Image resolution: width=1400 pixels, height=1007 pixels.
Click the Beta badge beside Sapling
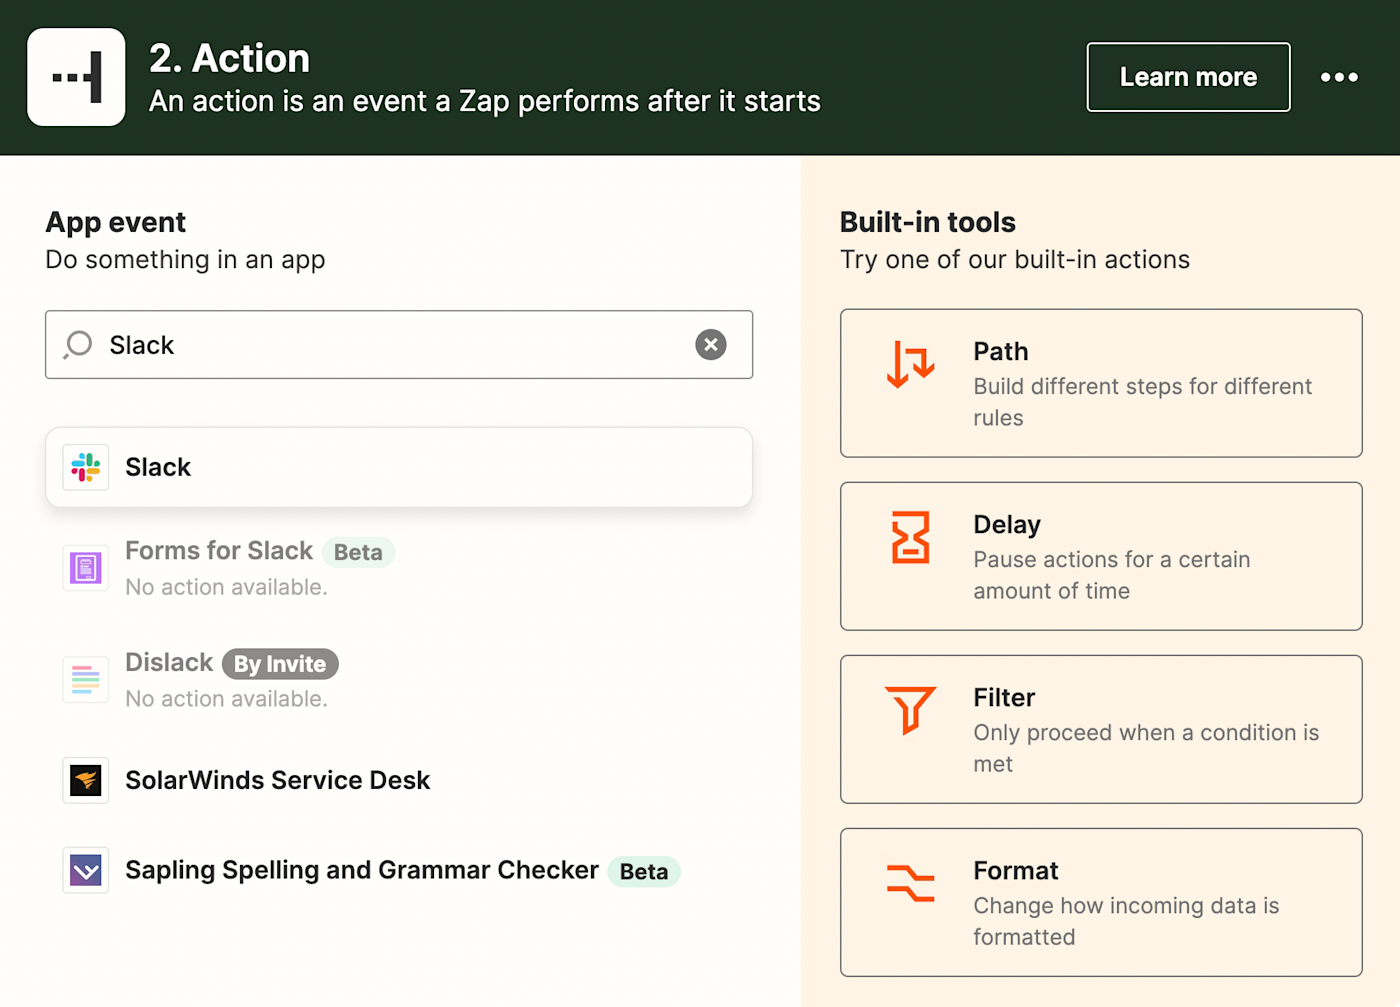coord(644,872)
